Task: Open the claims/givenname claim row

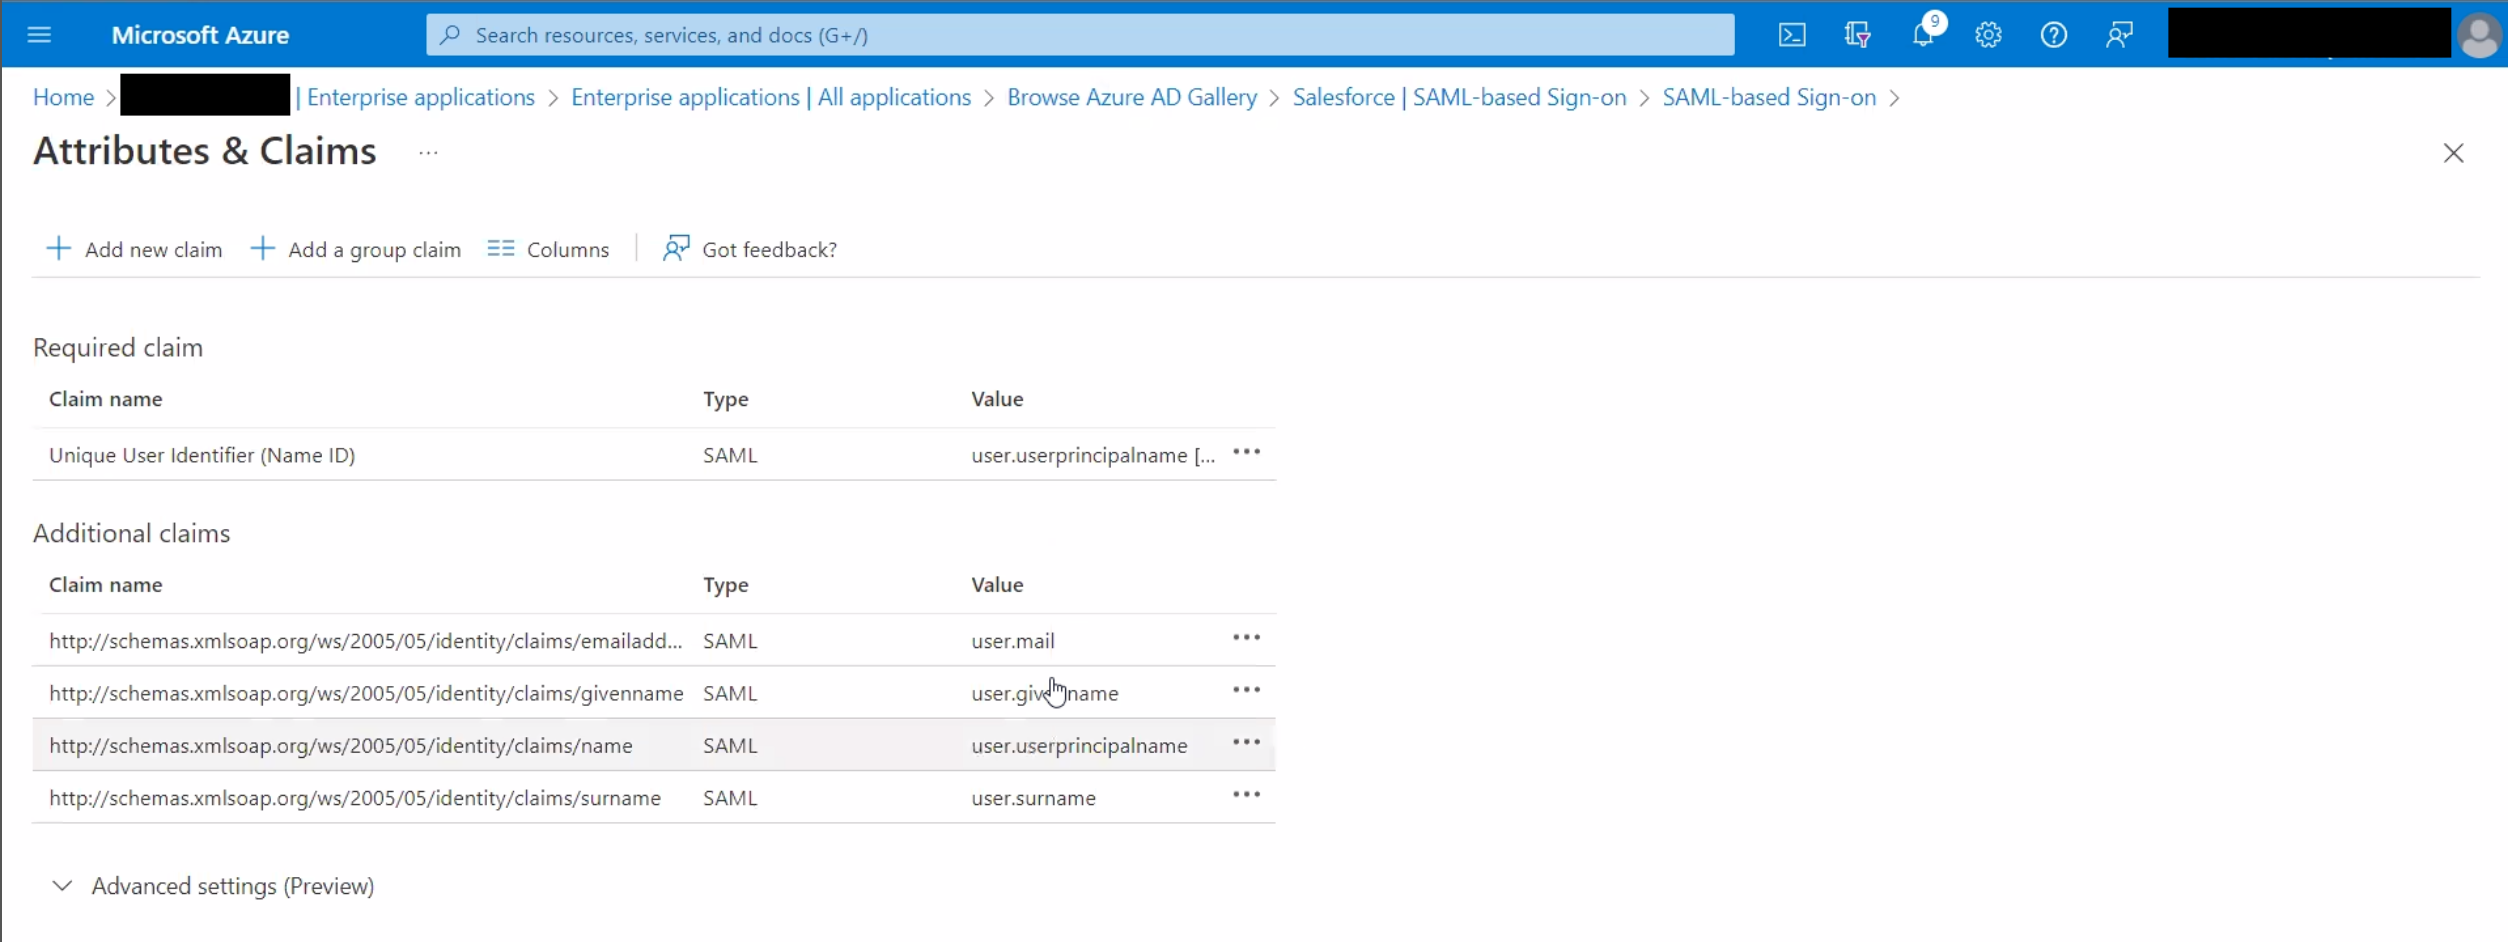Action: (366, 693)
